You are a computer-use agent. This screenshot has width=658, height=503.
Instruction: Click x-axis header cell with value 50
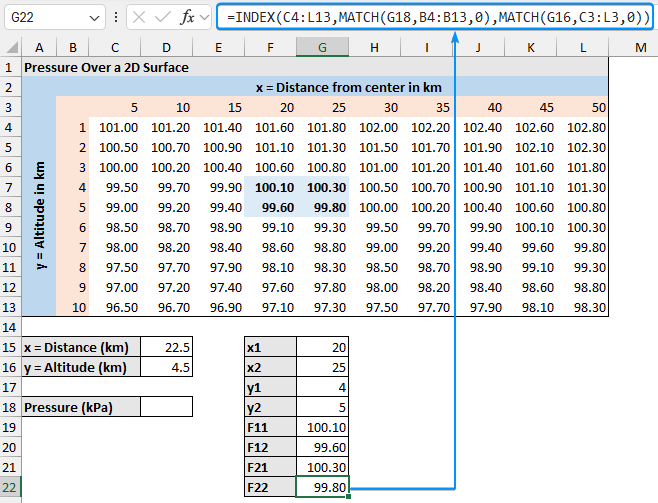tap(582, 107)
